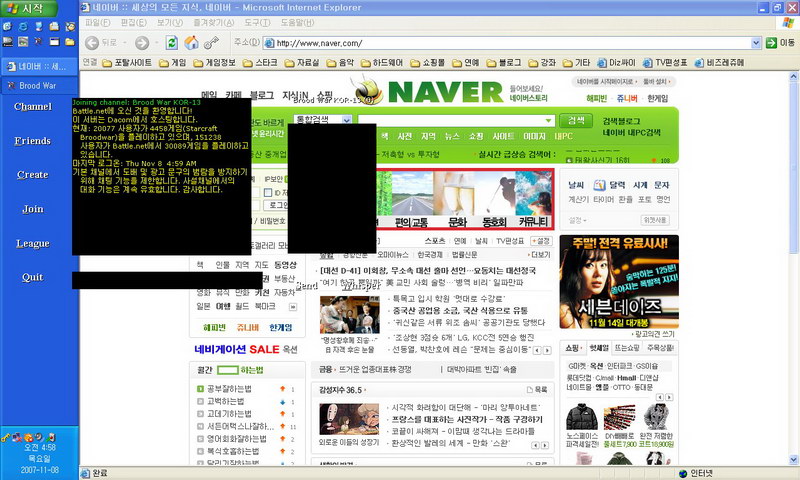Open the 포탈사이트 favorites folder
The height and width of the screenshot is (480, 800).
127,63
